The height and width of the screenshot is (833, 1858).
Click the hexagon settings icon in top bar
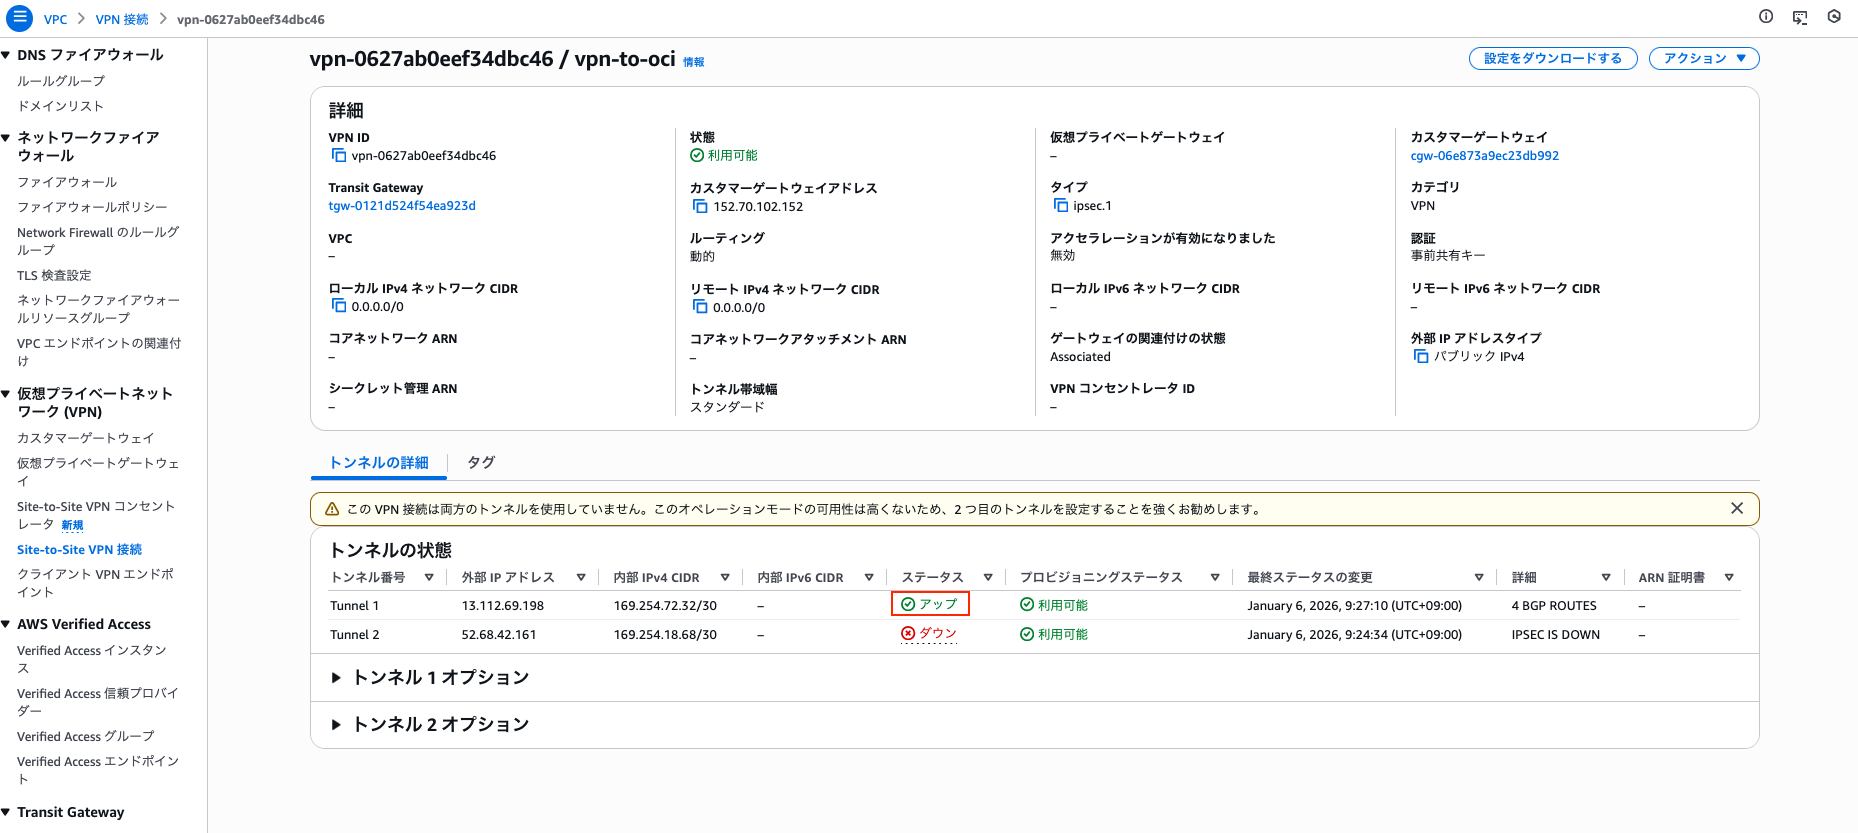click(x=1834, y=16)
